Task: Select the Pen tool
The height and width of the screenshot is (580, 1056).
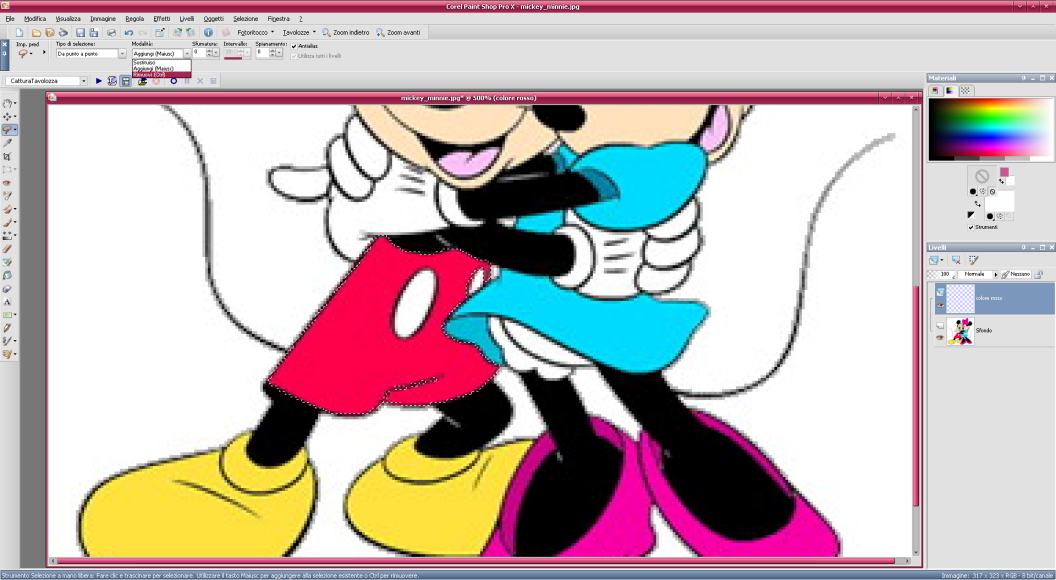Action: tap(7, 328)
